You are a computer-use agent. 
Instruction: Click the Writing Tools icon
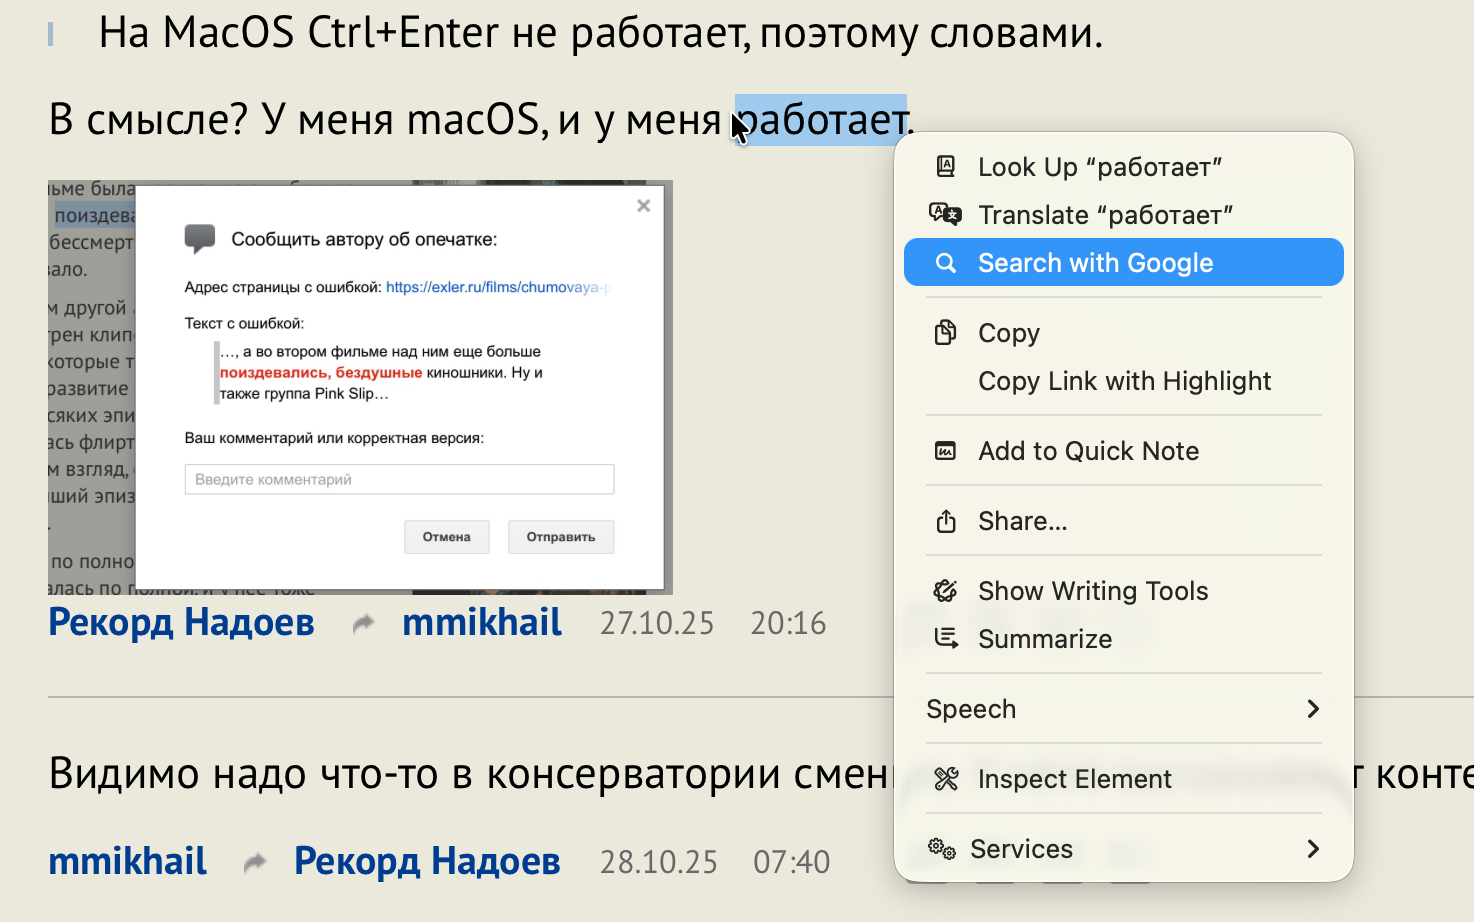coord(945,591)
